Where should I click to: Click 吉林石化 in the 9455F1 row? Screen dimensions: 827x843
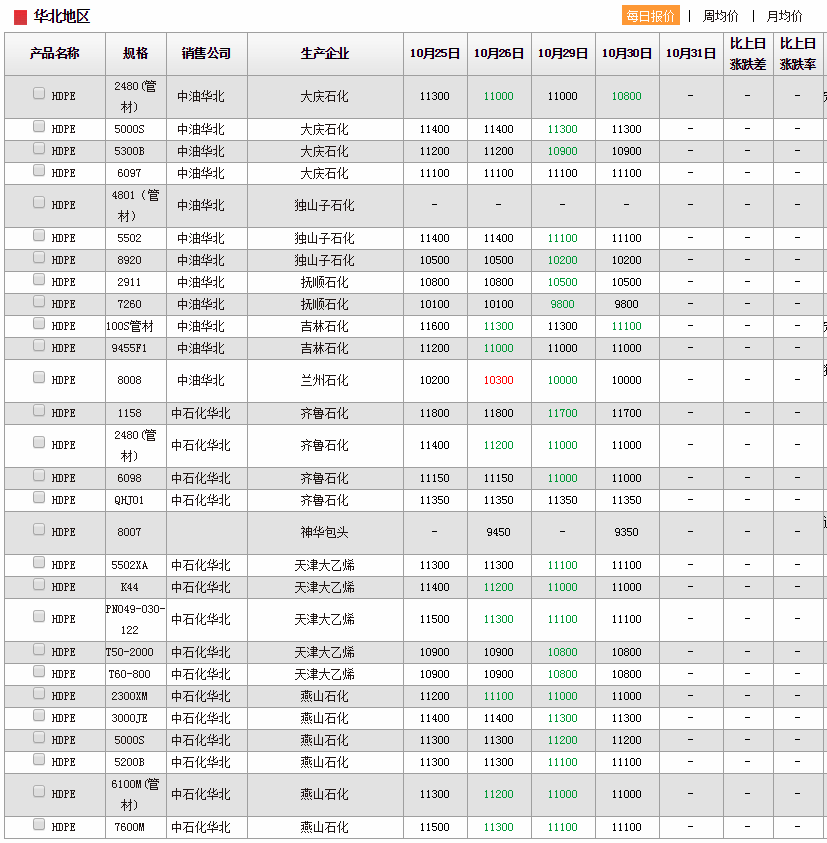pyautogui.click(x=324, y=348)
